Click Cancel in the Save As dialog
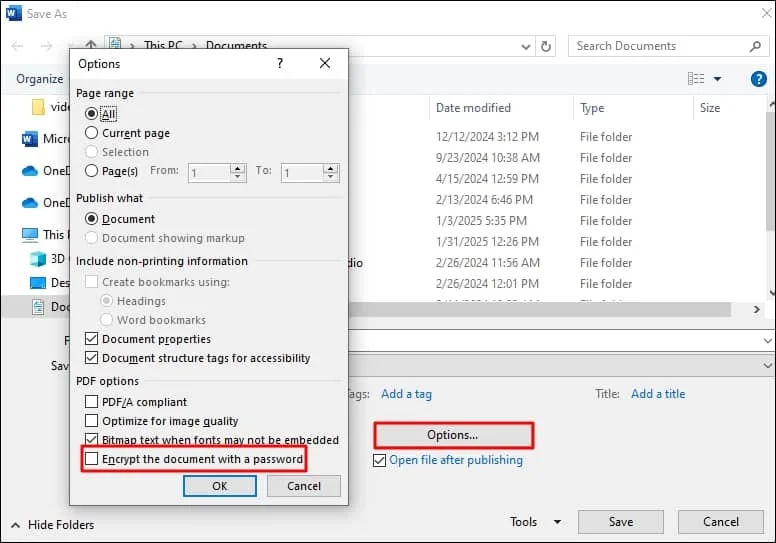The height and width of the screenshot is (543, 776). (x=721, y=522)
